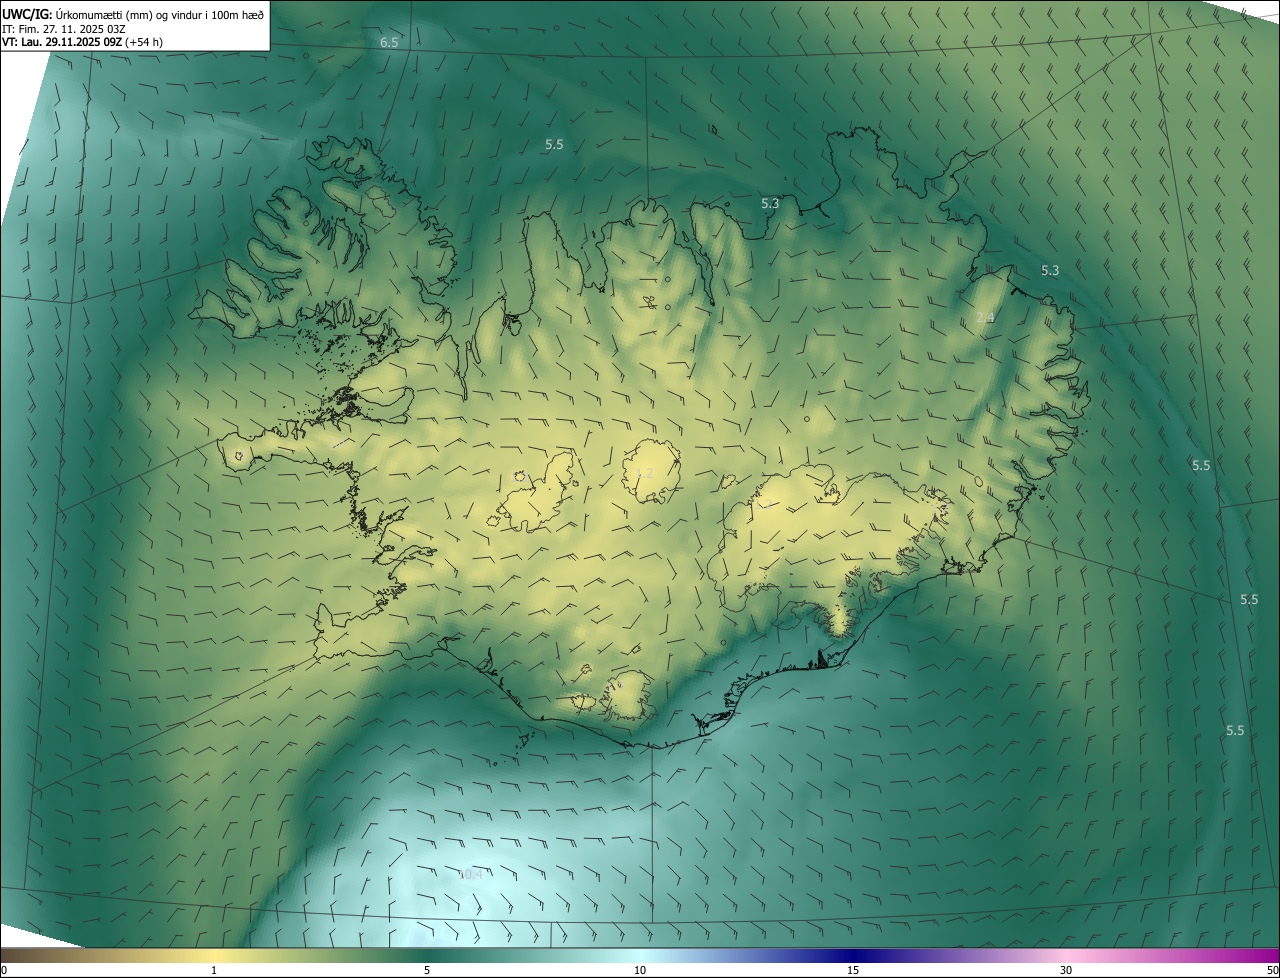Image resolution: width=1280 pixels, height=978 pixels.
Task: Select the Drangajökull glacier outline in Westfjords
Action: pyautogui.click(x=378, y=201)
